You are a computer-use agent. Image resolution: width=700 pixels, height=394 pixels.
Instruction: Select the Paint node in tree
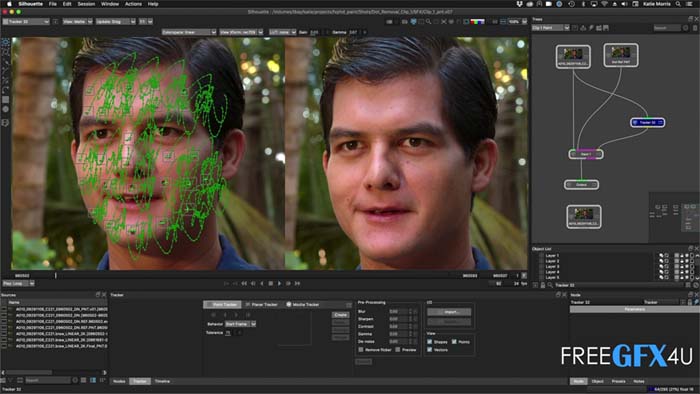coord(586,154)
